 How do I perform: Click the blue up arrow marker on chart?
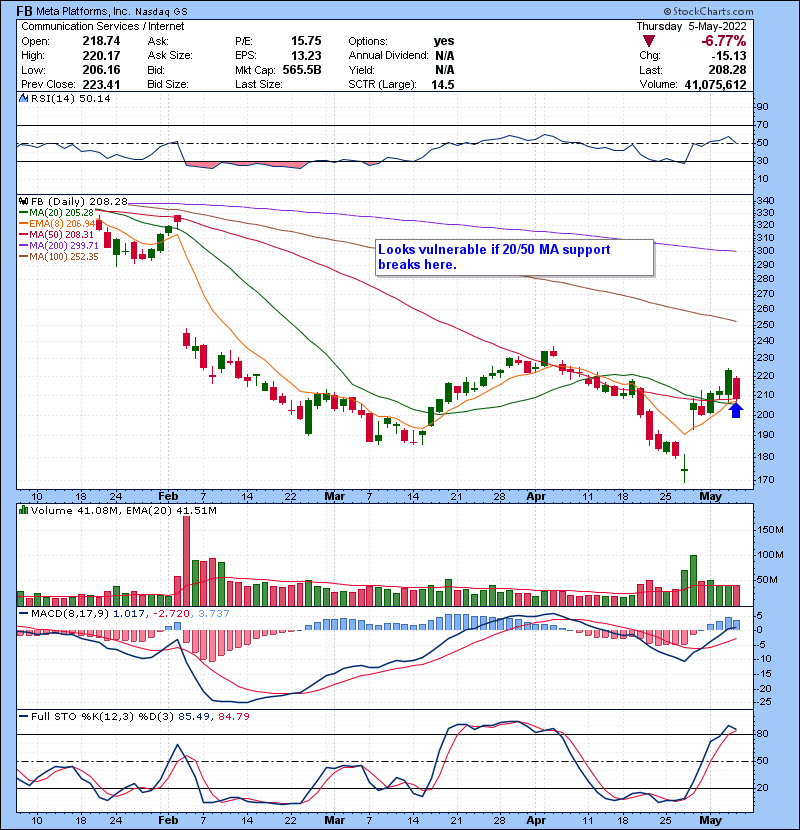click(735, 409)
